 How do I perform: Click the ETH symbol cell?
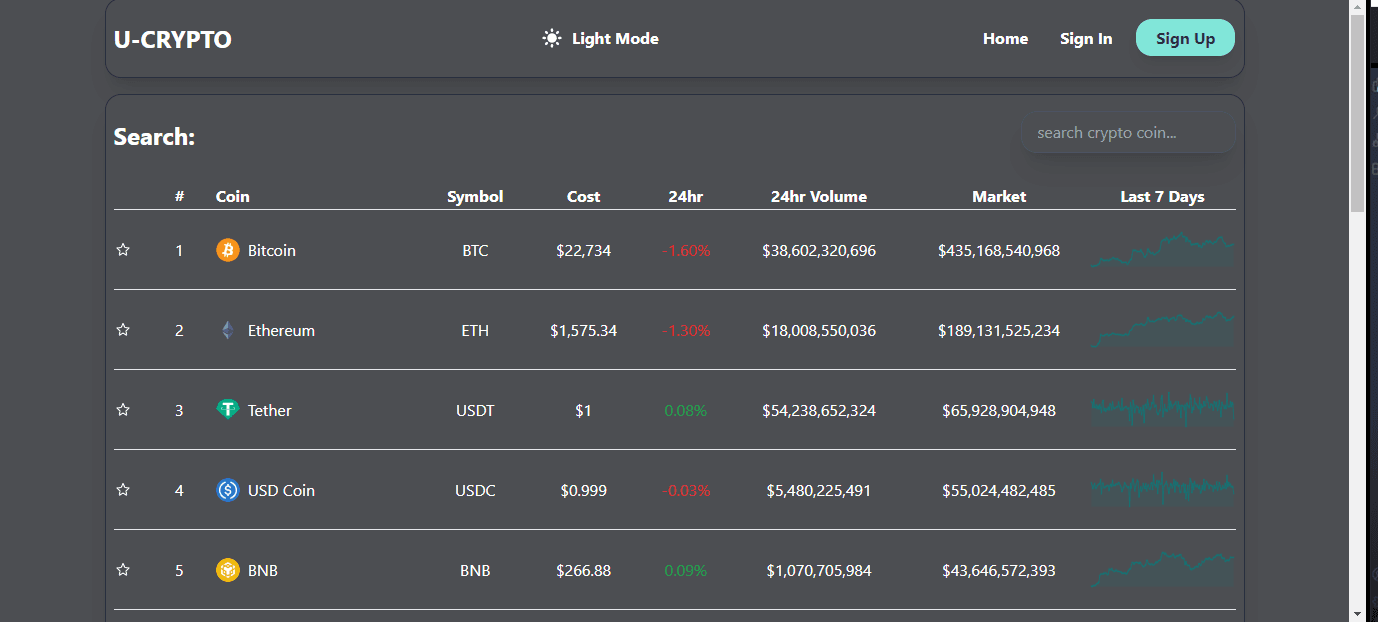click(475, 330)
